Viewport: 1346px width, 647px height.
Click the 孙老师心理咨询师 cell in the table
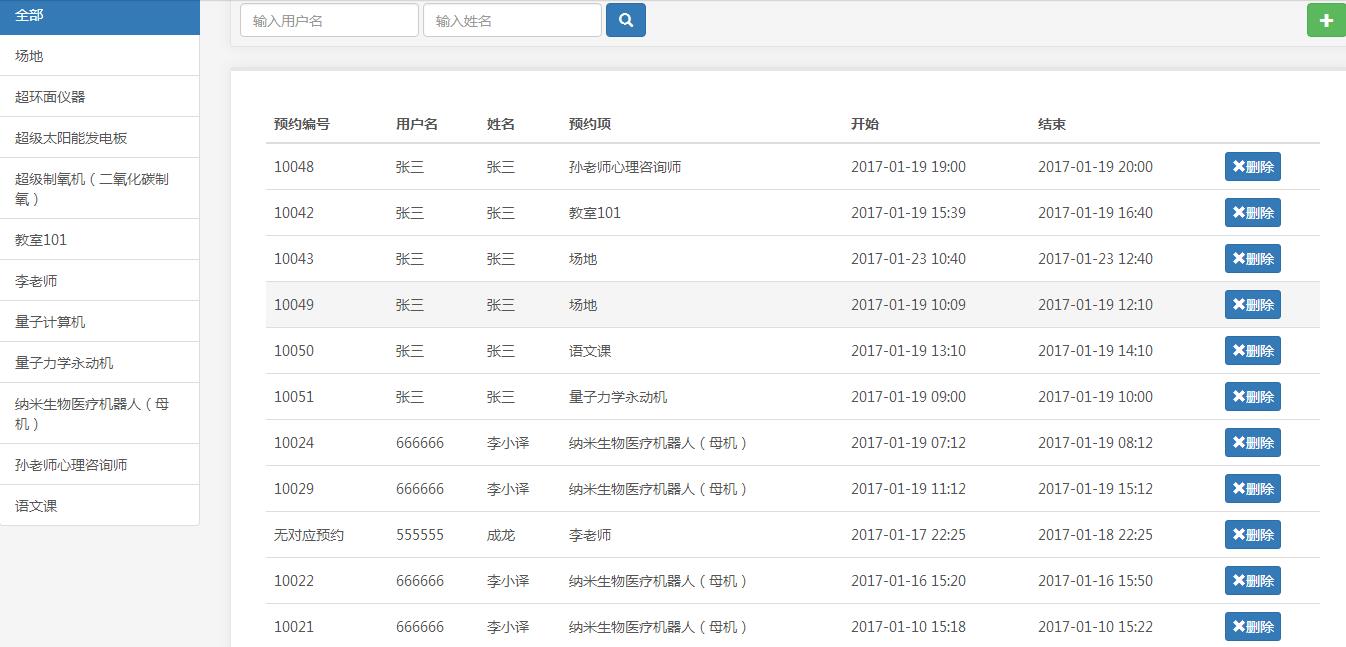point(625,167)
